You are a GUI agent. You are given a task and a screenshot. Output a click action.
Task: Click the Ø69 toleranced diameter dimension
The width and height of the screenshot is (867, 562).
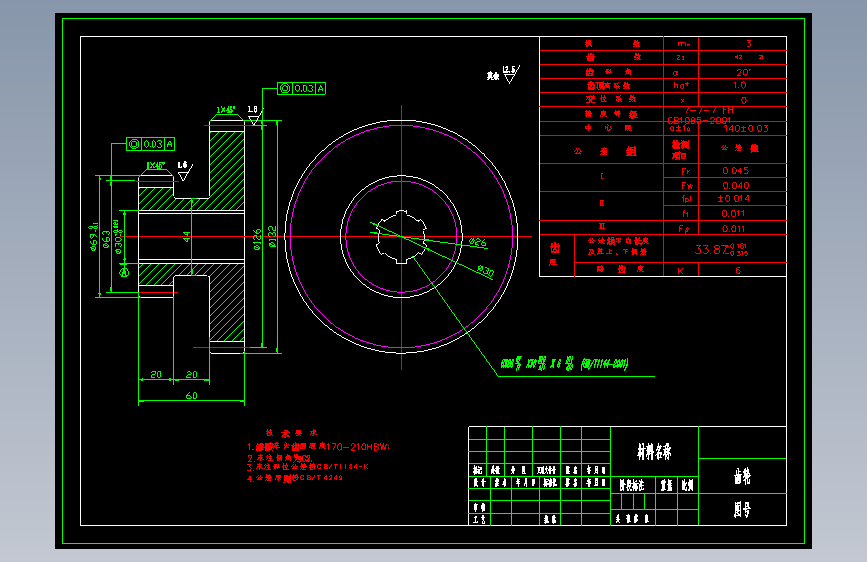click(x=93, y=236)
